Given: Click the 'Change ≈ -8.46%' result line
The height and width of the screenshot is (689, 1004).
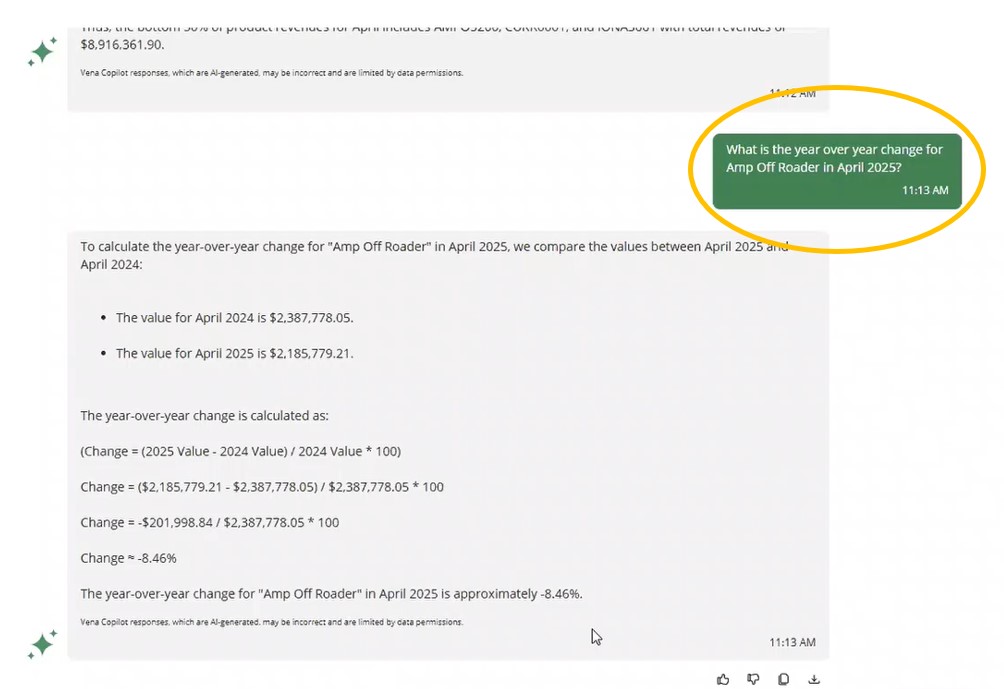Looking at the screenshot, I should coord(128,558).
